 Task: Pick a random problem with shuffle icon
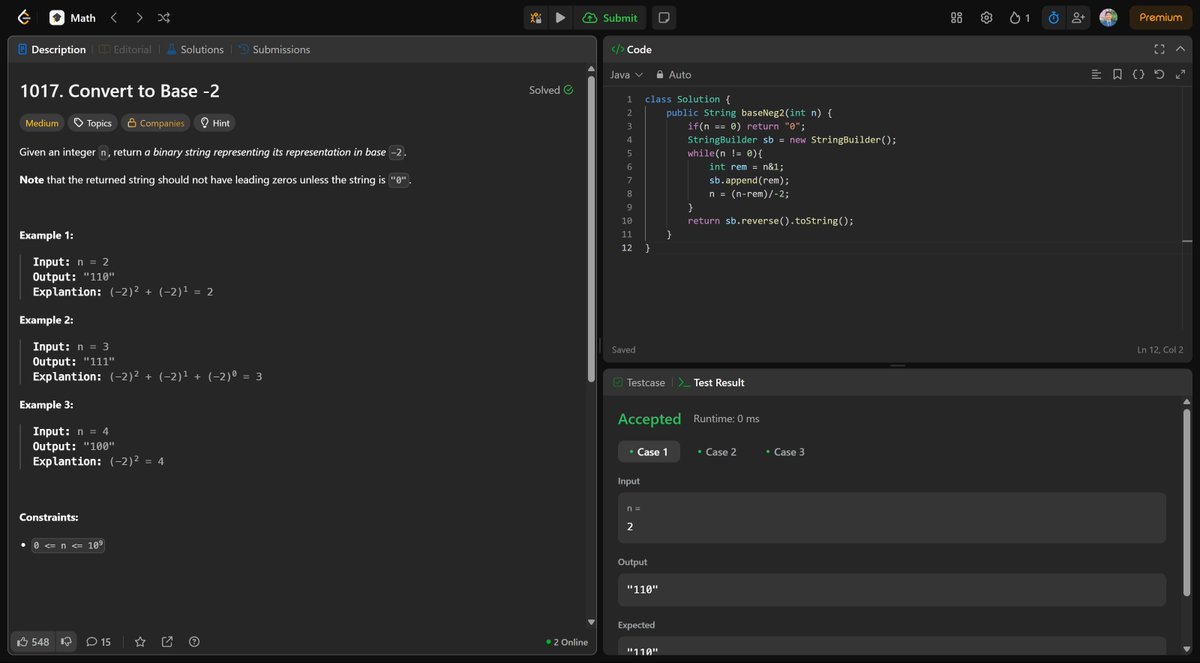click(x=164, y=17)
